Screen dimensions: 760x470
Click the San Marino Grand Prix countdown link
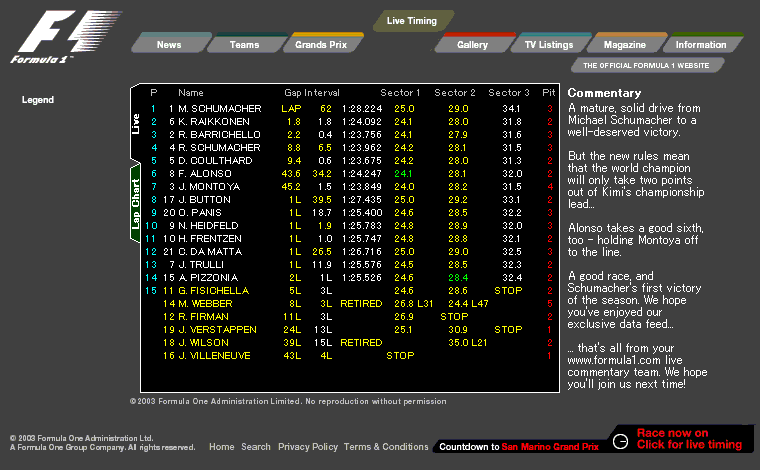(550, 447)
